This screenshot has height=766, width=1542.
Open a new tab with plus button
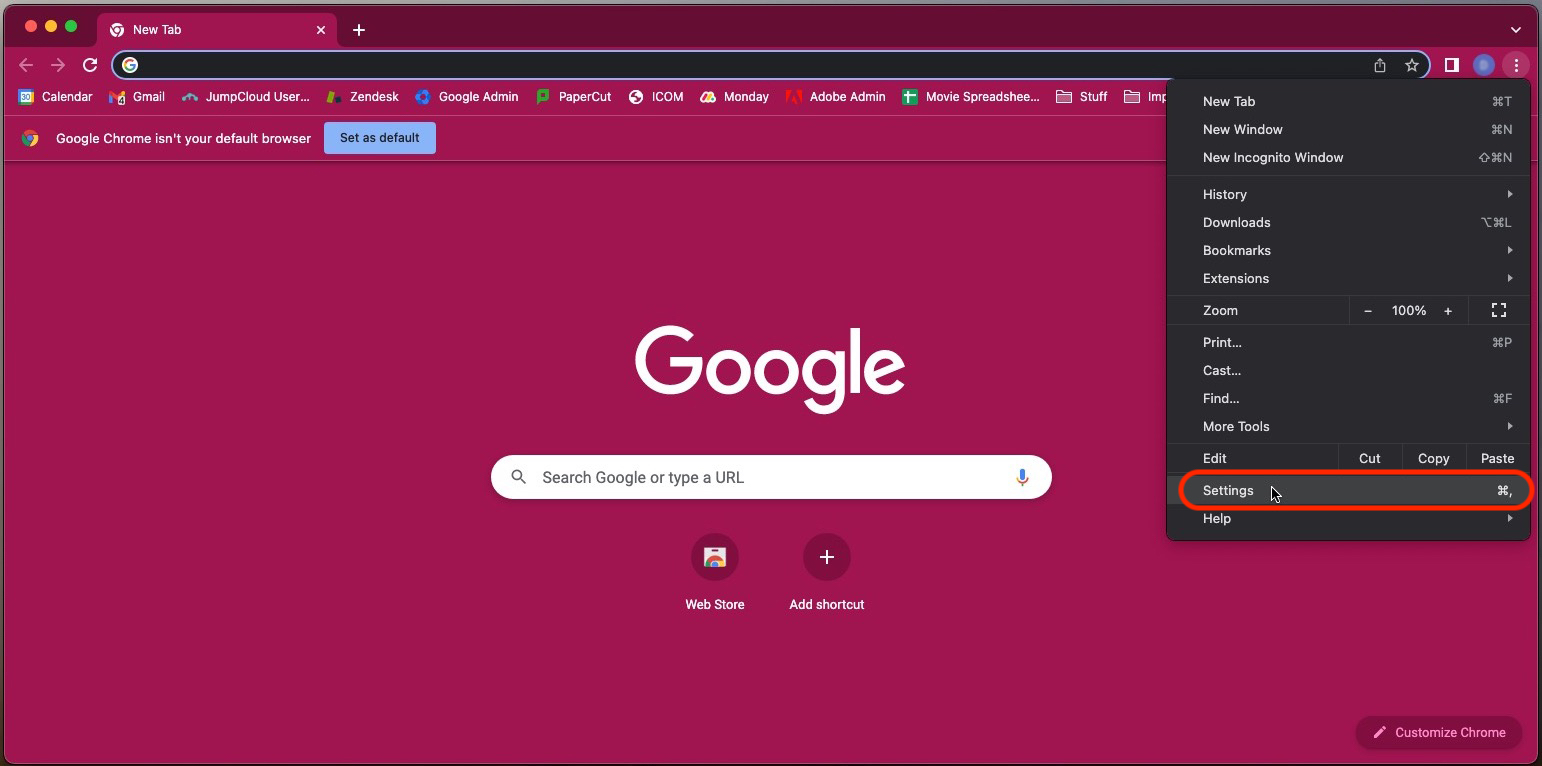(359, 30)
